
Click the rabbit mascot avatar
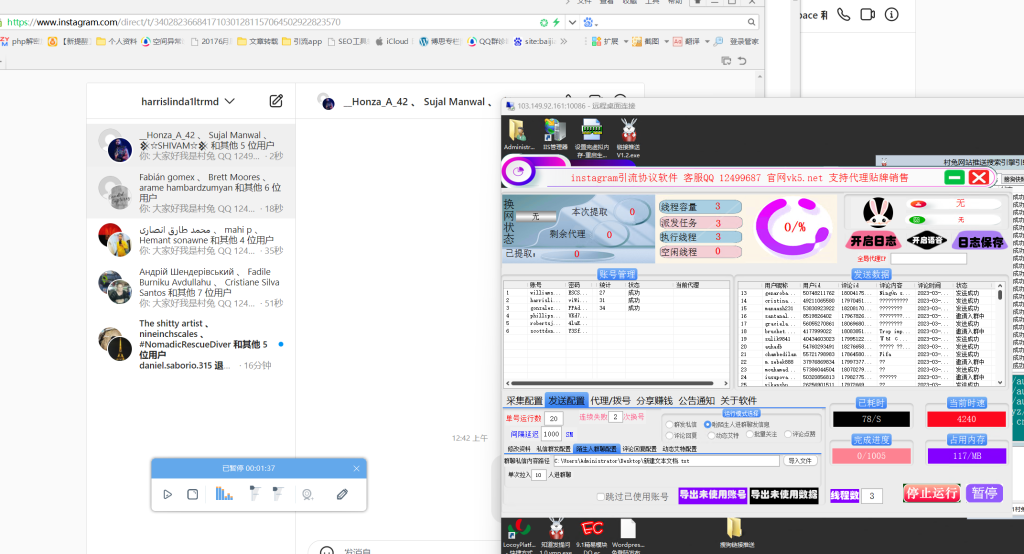(878, 214)
